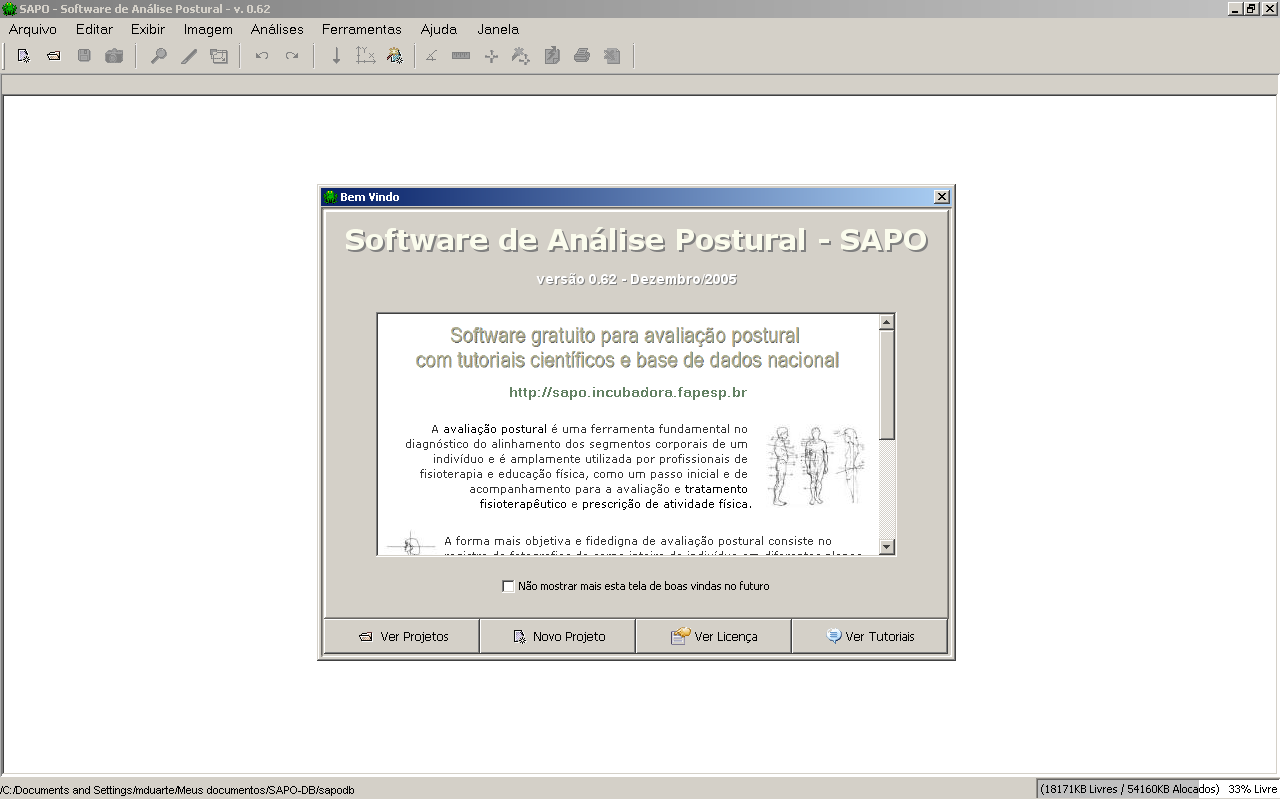Click the open folder toolbar icon
The image size is (1280, 800).
pyautogui.click(x=54, y=56)
